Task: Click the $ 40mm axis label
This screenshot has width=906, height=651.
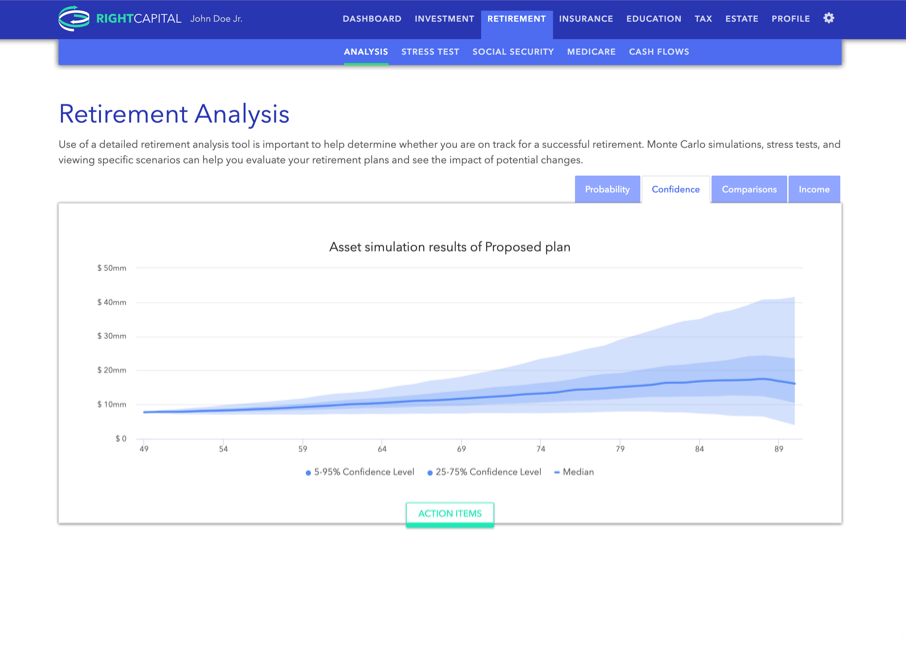Action: point(112,302)
